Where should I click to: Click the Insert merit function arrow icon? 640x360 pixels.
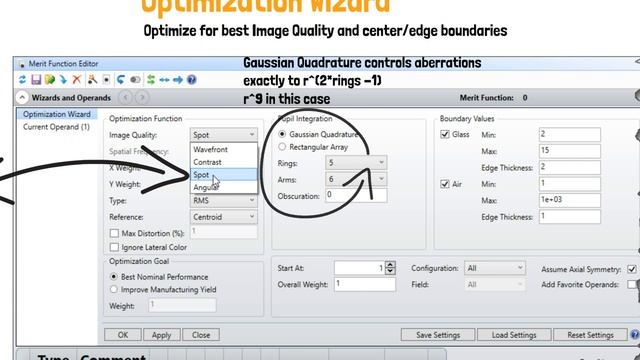[63, 80]
